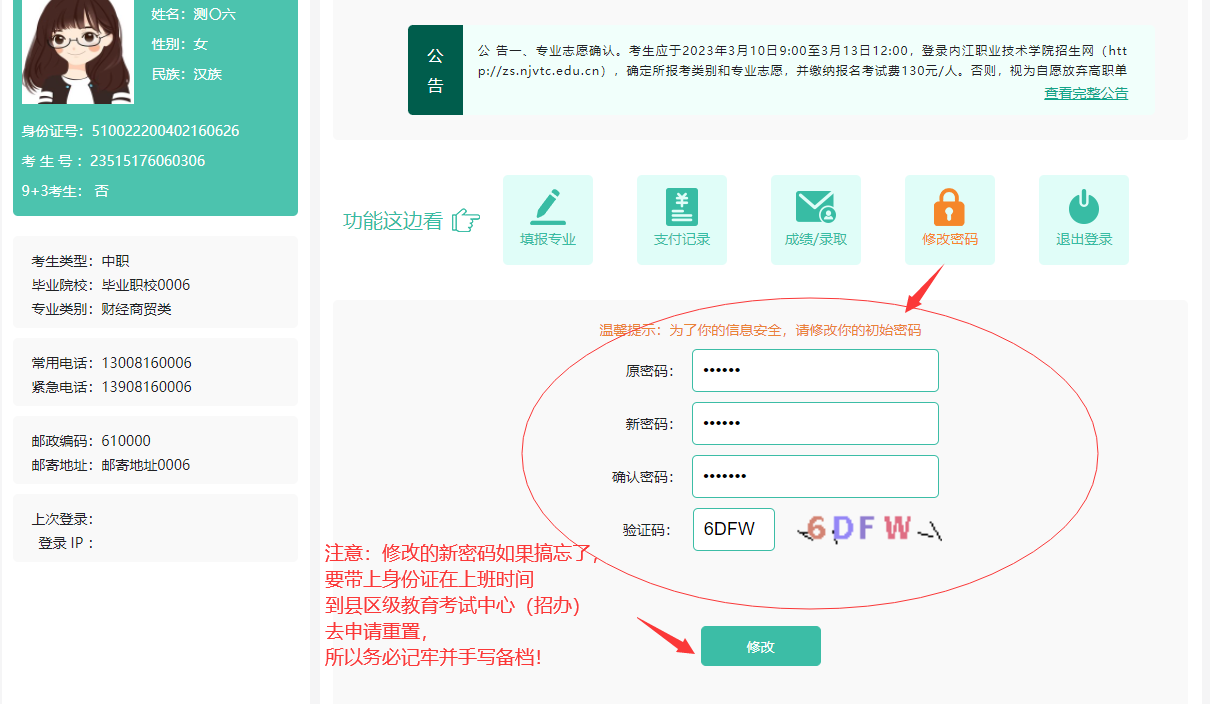
Task: Open 支付记录 via the receipt icon
Action: (681, 207)
